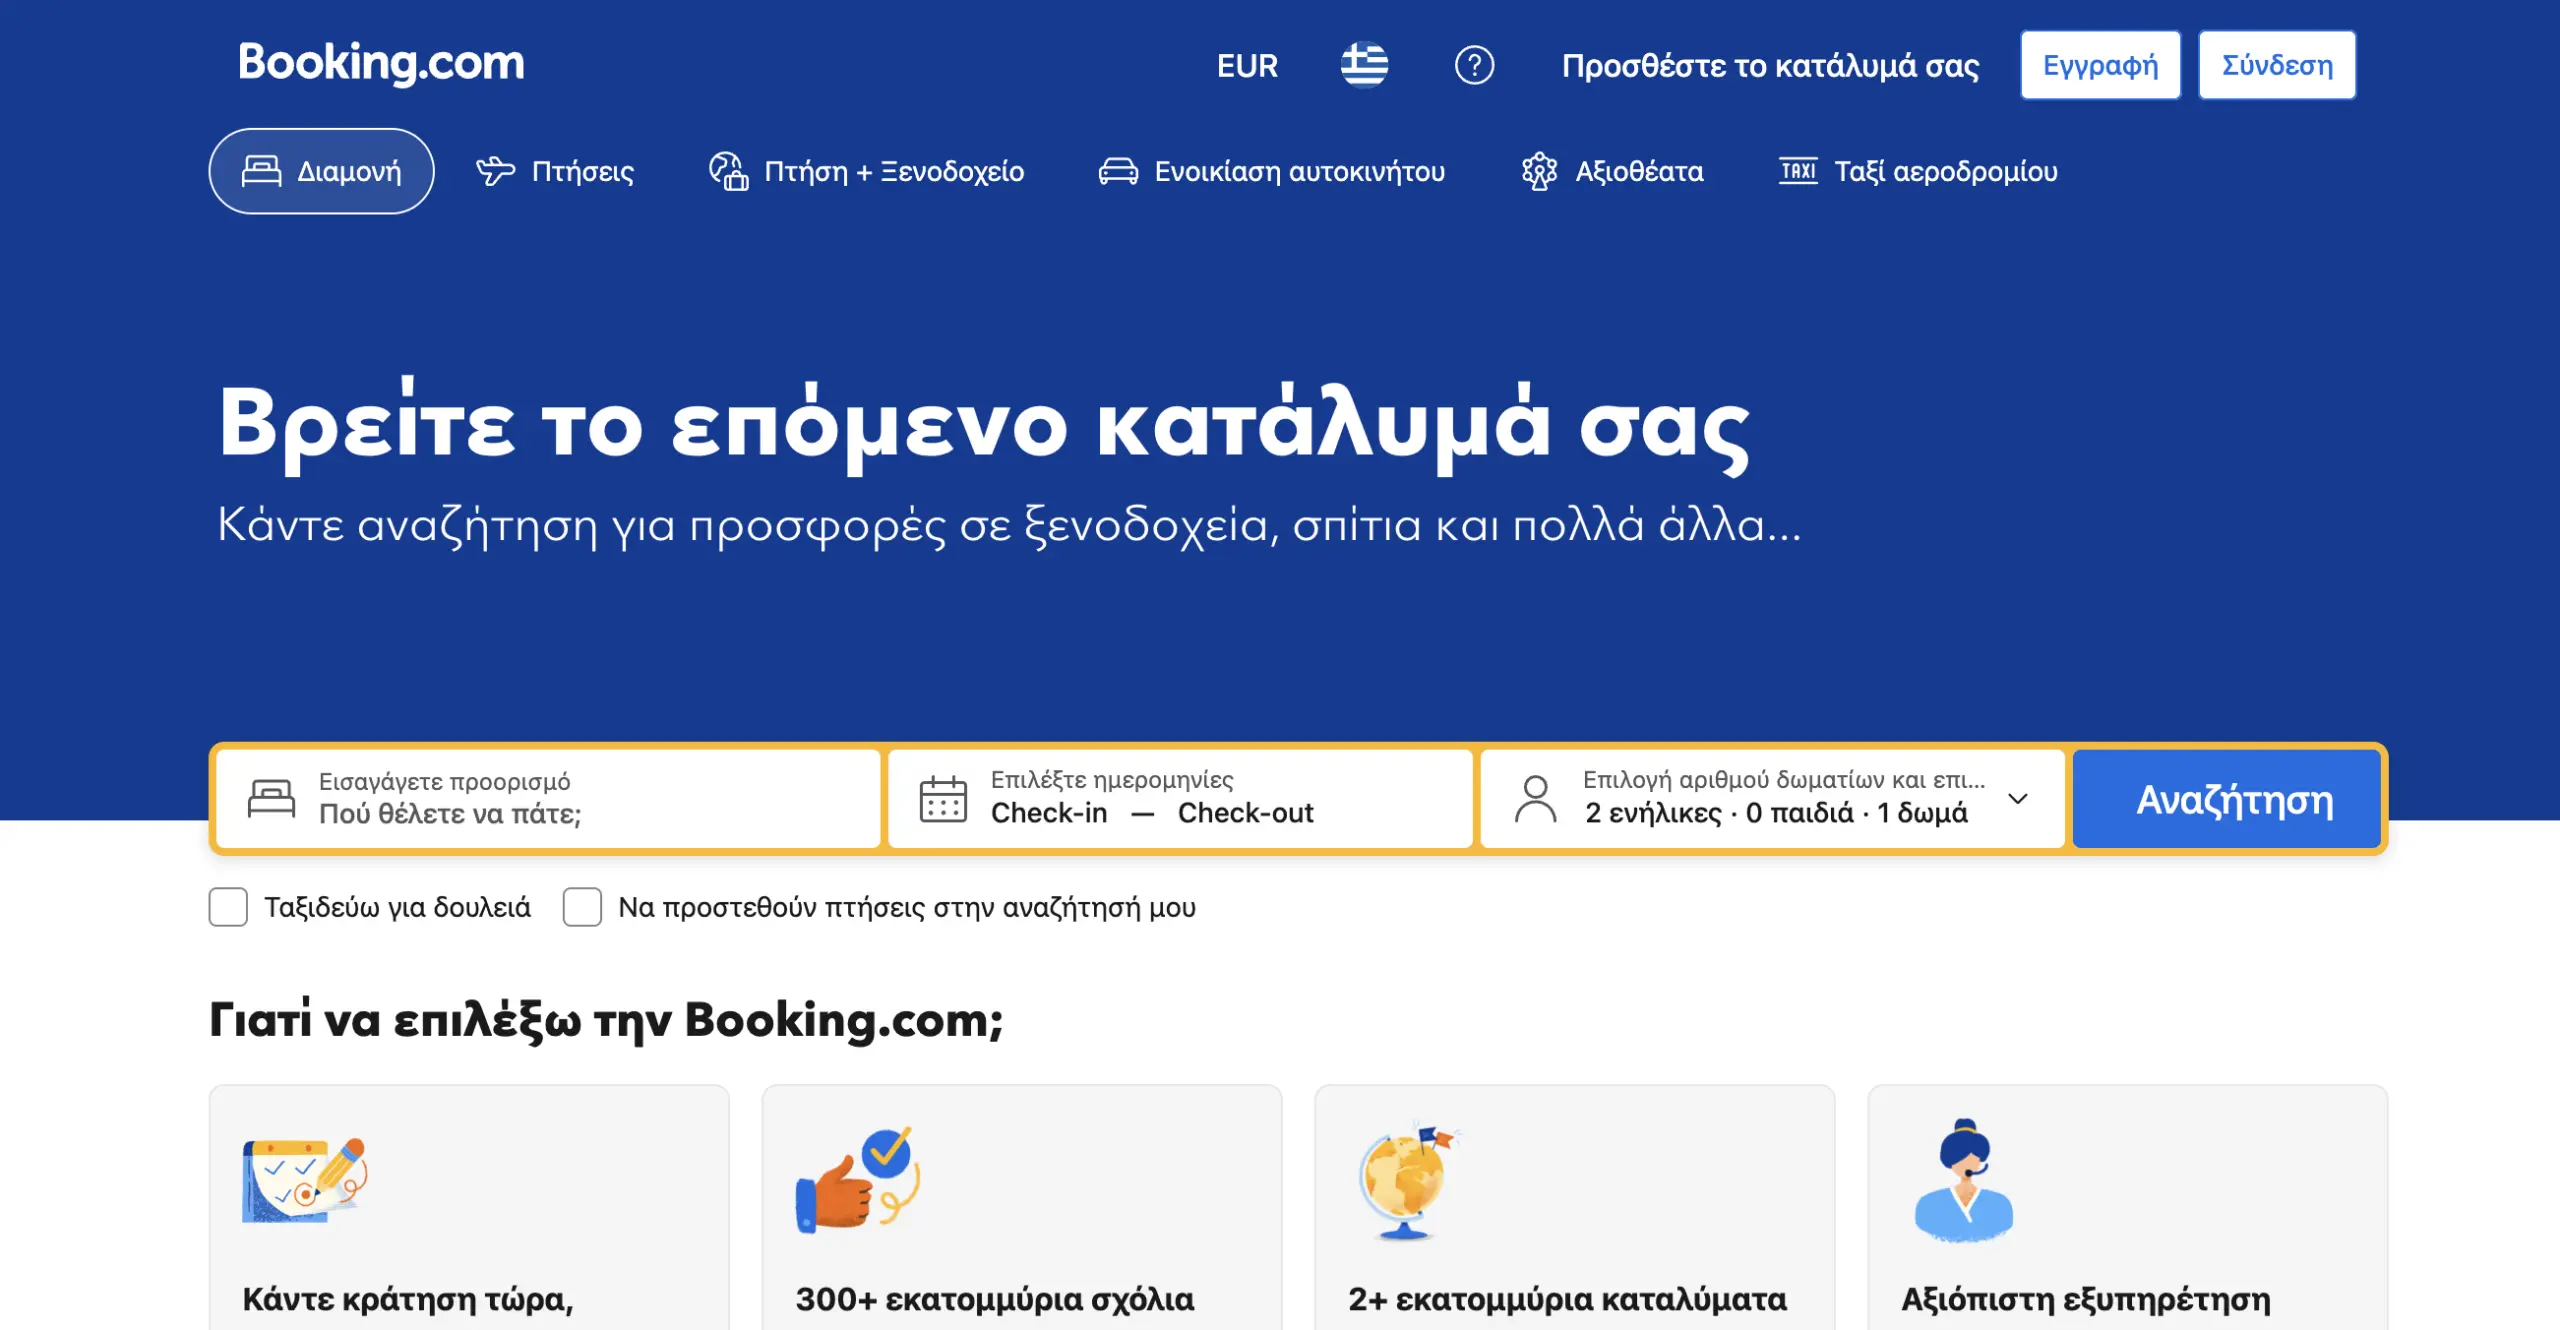Select the Πτήση + Ξενοδοχείο tab
The image size is (2560, 1330).
click(x=866, y=171)
